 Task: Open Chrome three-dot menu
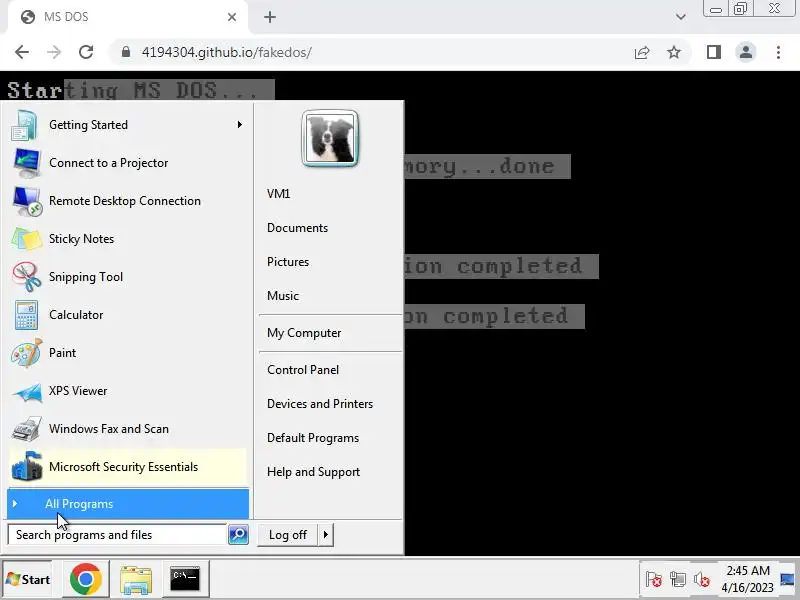(x=778, y=52)
